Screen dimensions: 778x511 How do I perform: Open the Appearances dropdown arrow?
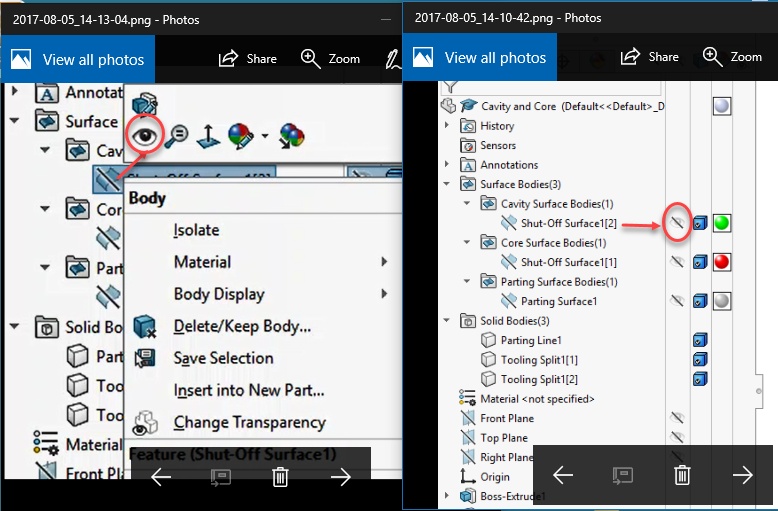265,136
